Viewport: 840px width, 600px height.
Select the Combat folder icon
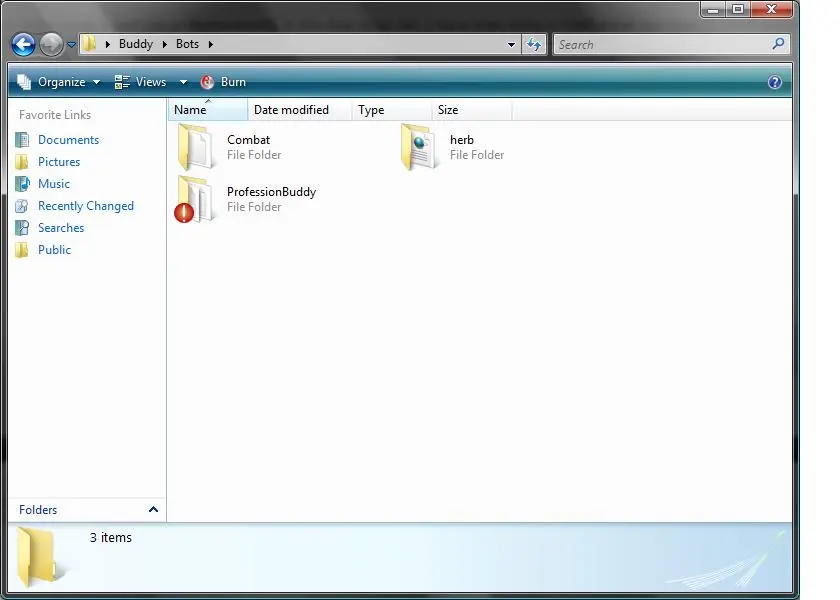tap(196, 147)
